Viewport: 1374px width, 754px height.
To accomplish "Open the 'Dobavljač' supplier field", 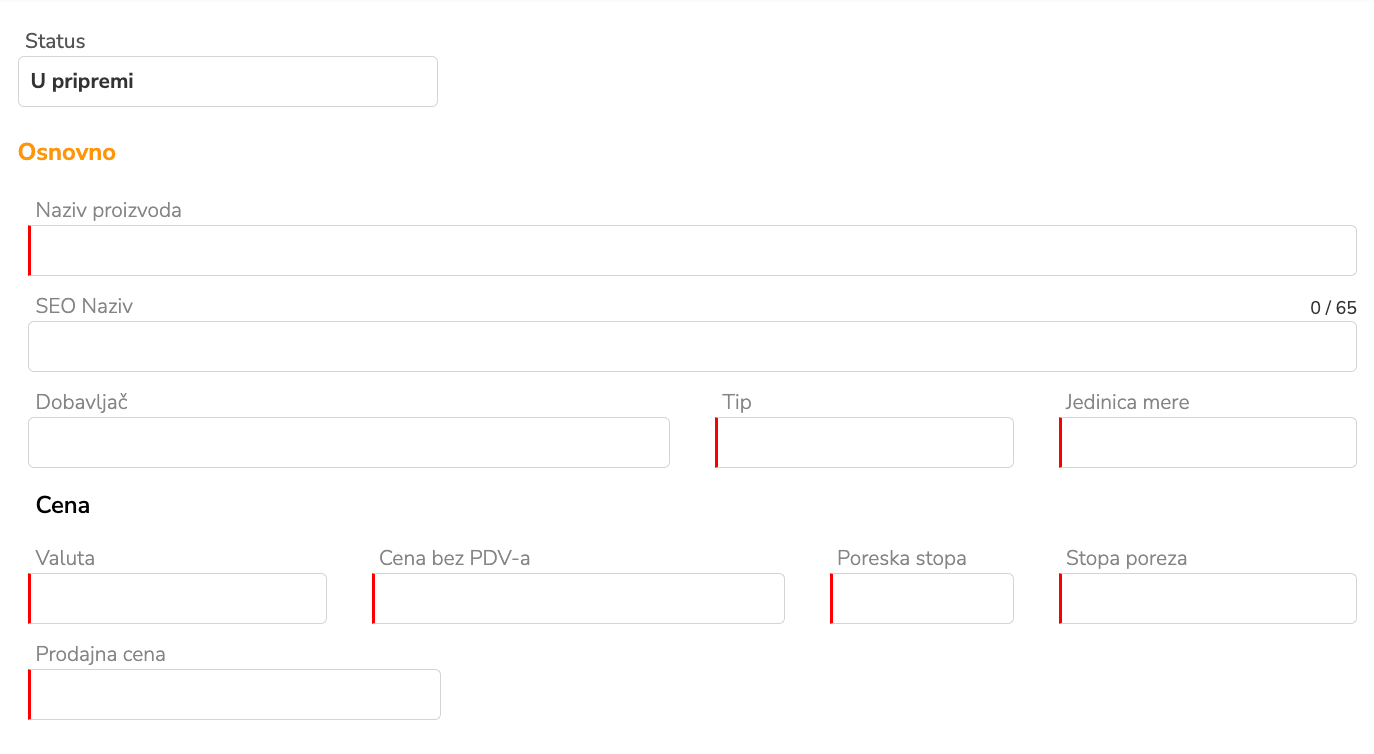I will 349,443.
